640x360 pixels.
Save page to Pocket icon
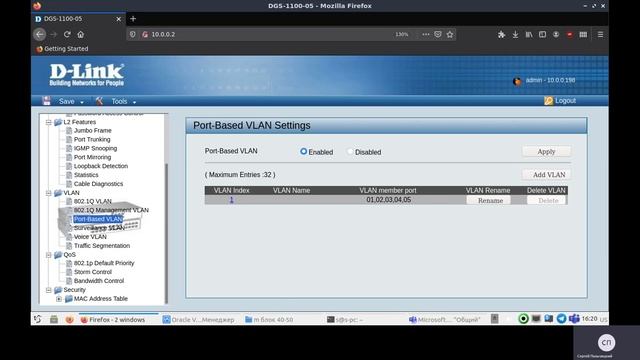438,35
